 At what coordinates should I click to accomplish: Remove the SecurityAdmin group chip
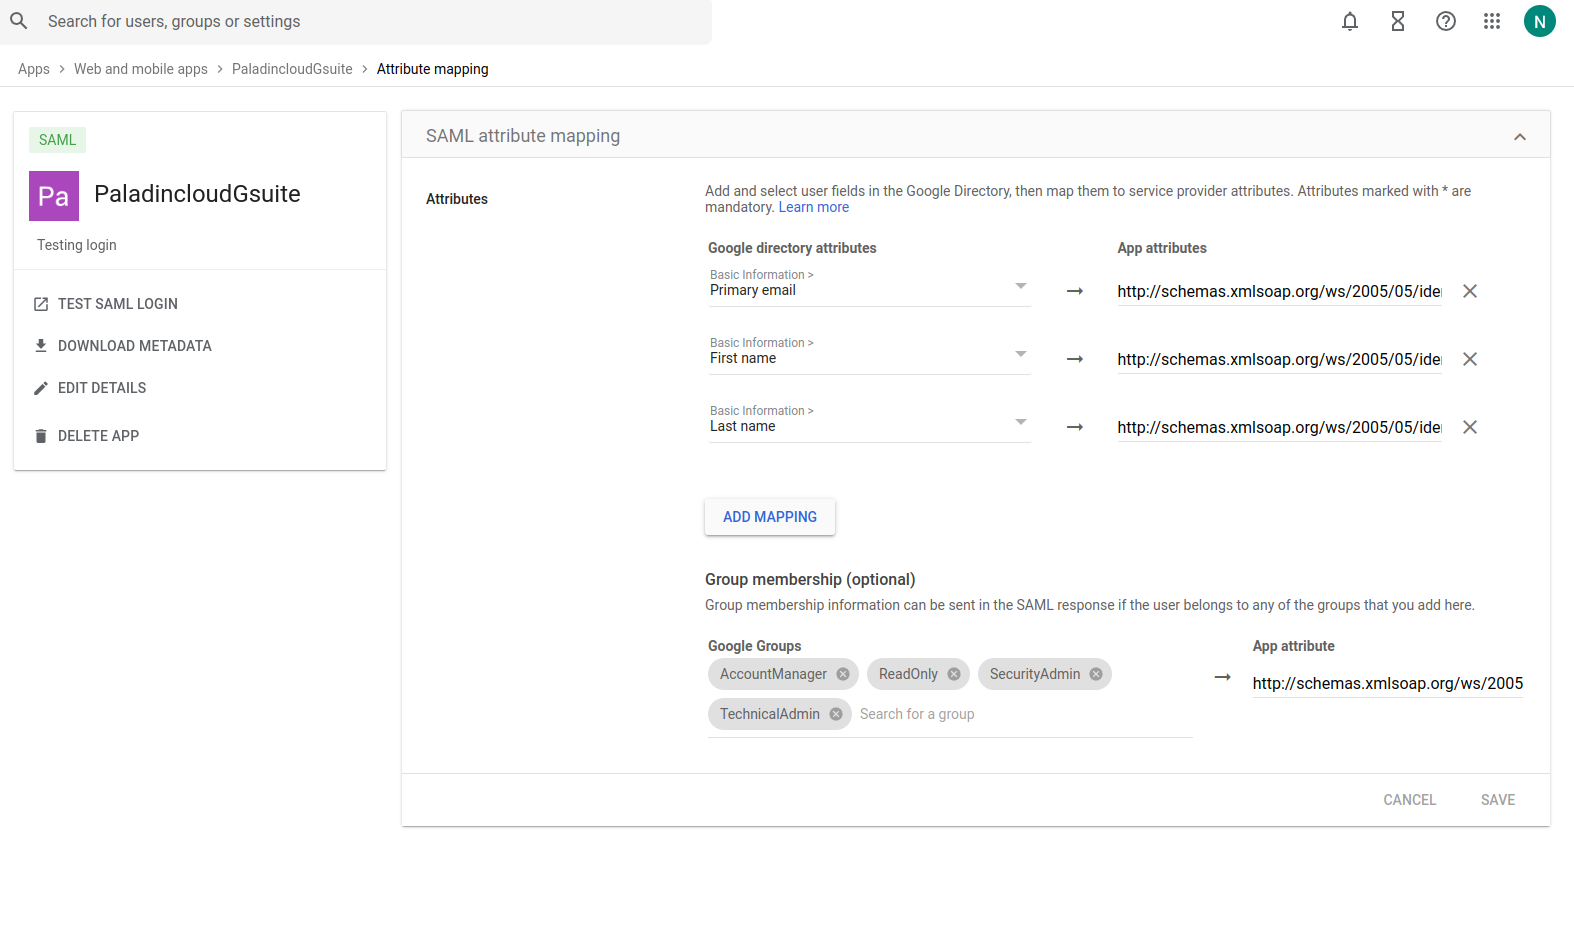coord(1096,674)
